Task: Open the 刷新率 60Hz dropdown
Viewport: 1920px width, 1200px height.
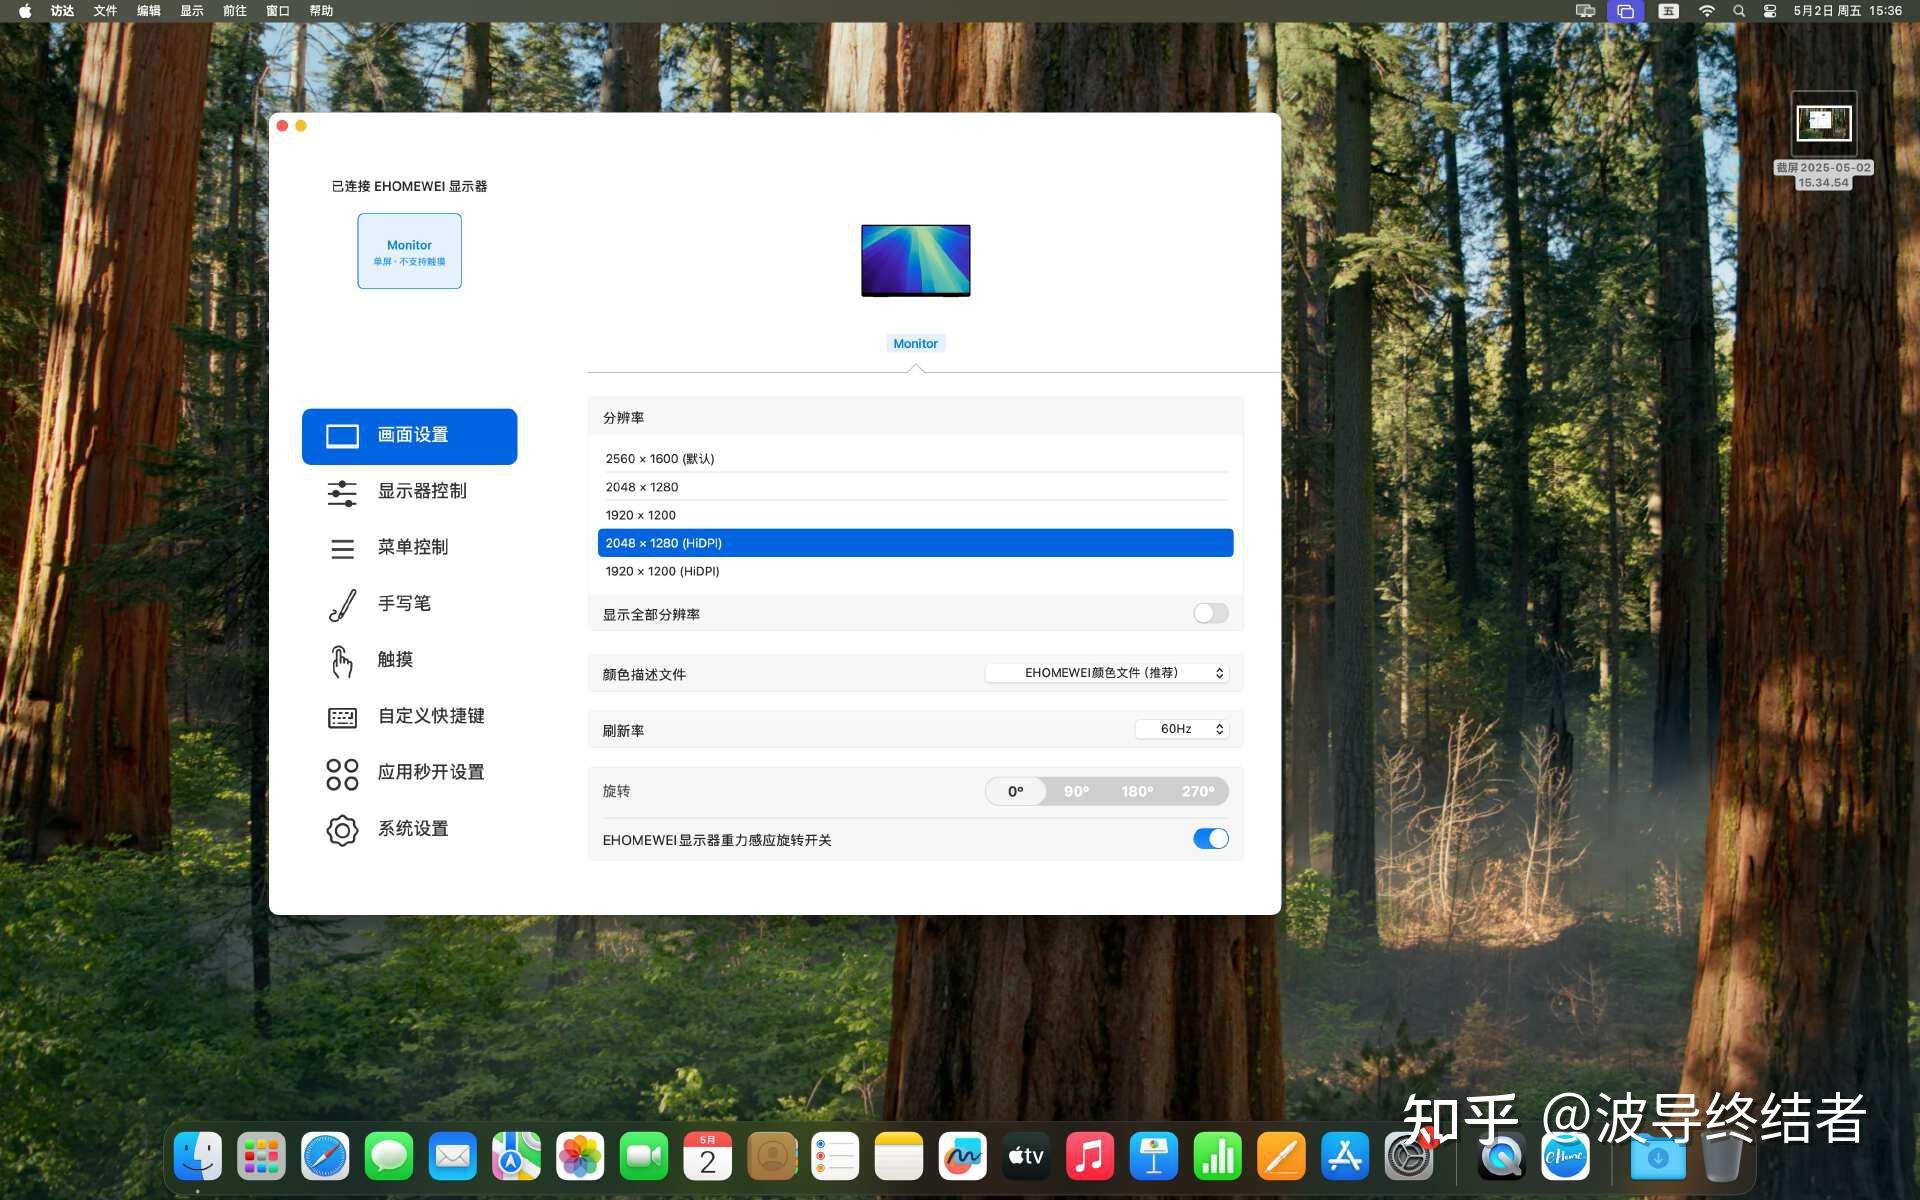Action: [1181, 729]
